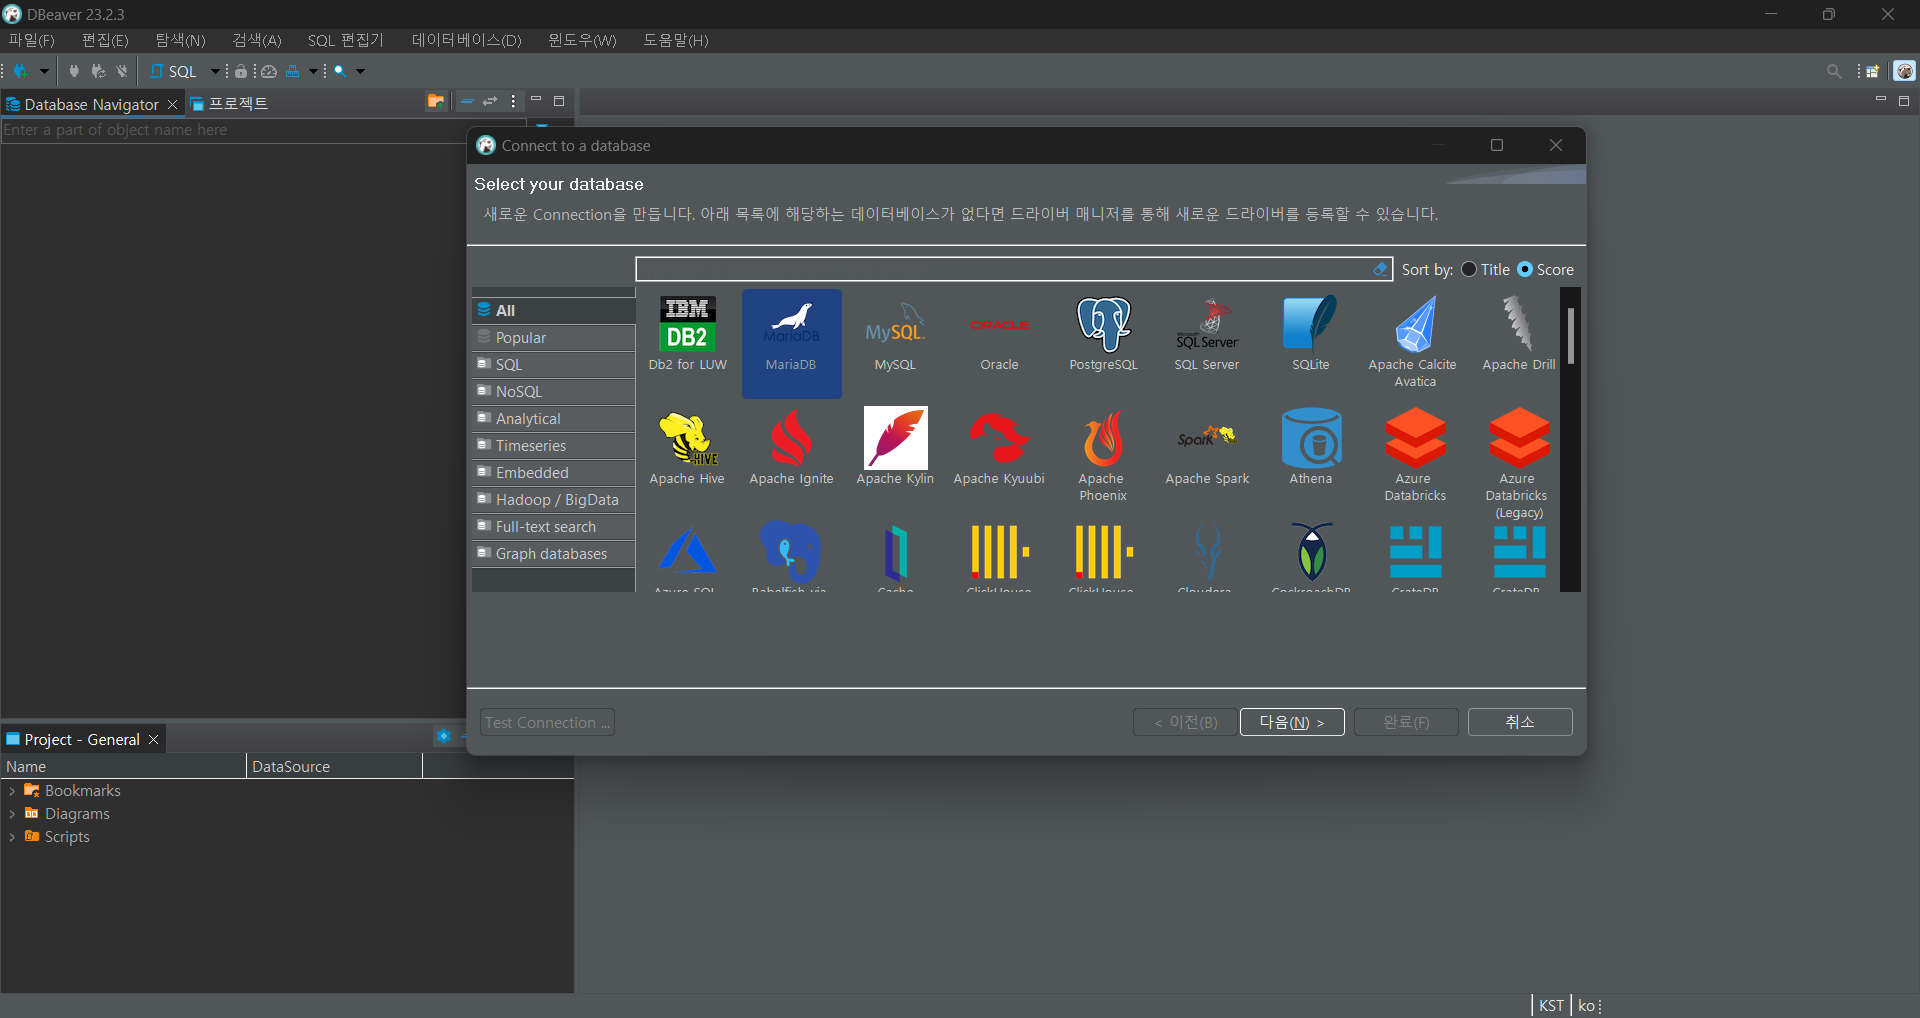Select the Db2 for LUW driver
This screenshot has height=1018, width=1920.
[688, 334]
